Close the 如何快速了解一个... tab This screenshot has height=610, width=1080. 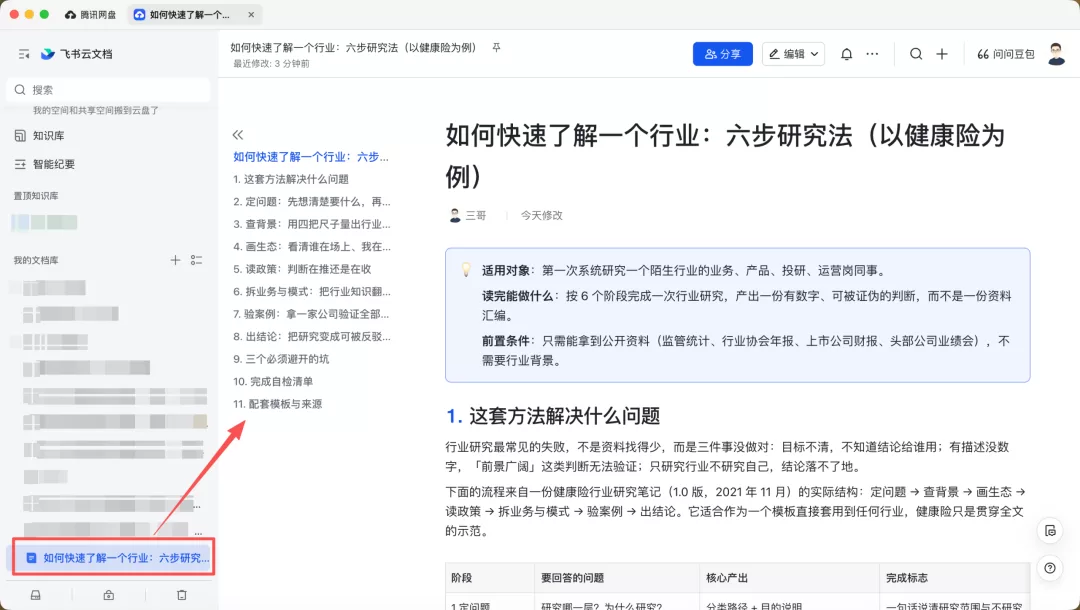coord(251,14)
